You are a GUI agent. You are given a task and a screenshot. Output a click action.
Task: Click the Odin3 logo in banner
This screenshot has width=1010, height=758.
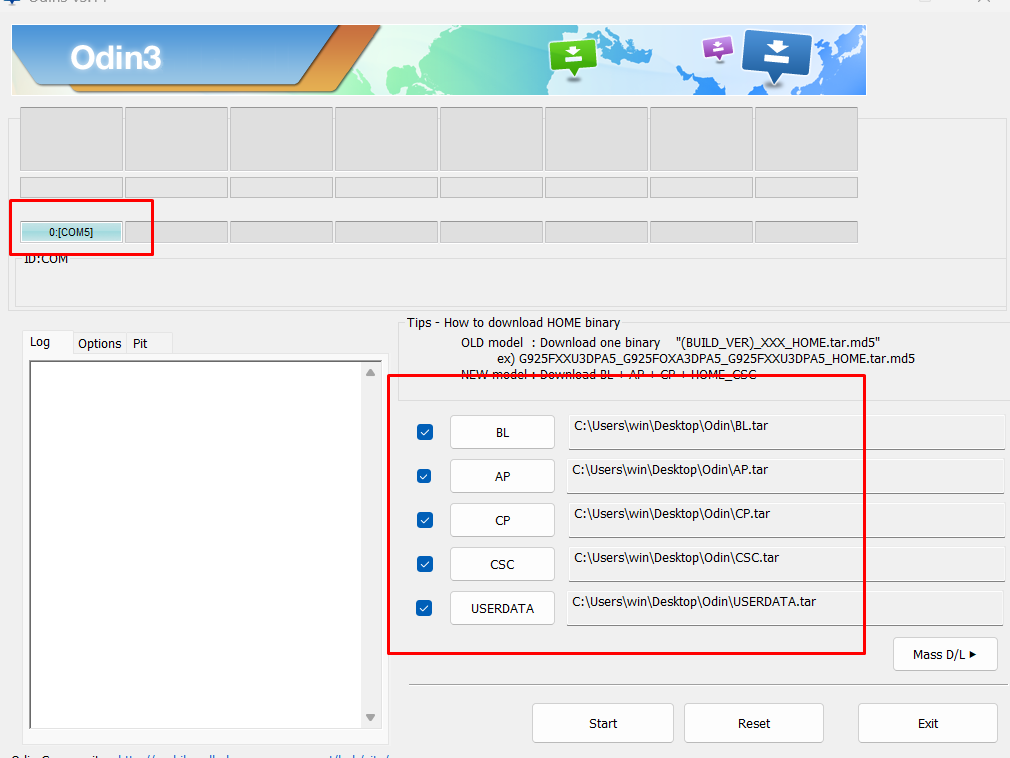click(115, 58)
